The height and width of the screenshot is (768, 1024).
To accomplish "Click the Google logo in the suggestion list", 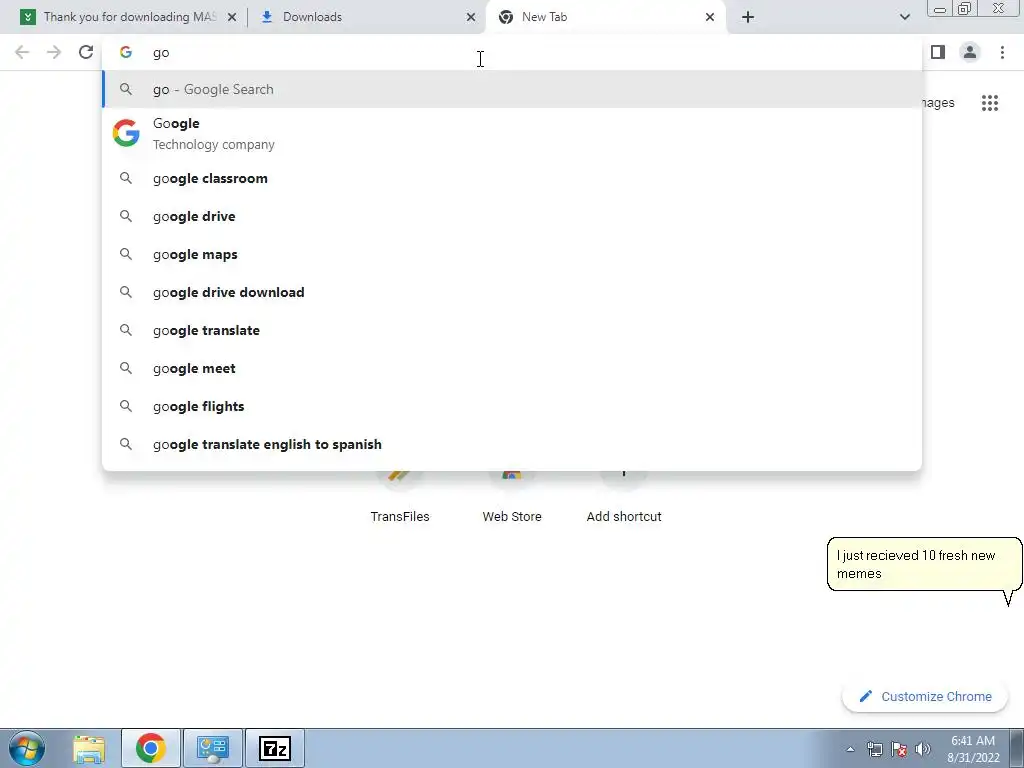I will click(x=126, y=133).
